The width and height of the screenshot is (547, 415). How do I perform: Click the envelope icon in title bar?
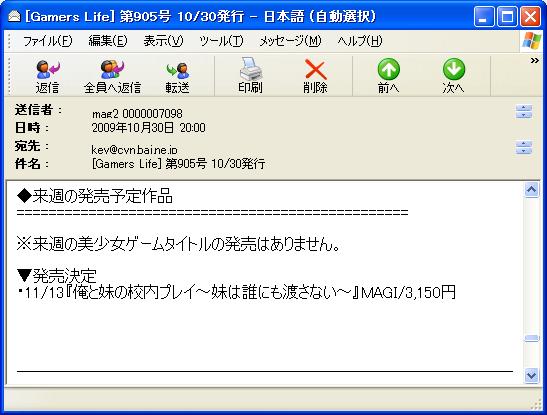(14, 16)
